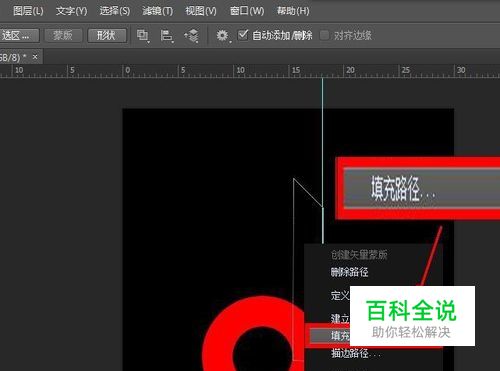Open the path arrangement icon
The image size is (500, 371).
[191, 36]
